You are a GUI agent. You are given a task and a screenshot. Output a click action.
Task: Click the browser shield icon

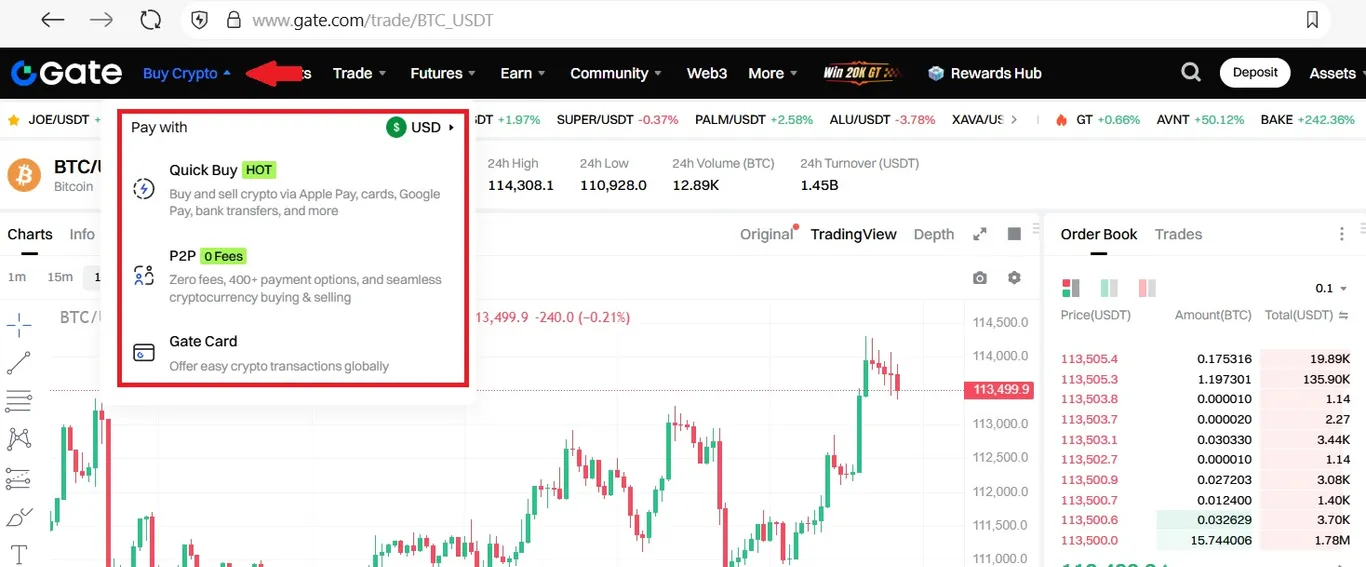[x=199, y=20]
